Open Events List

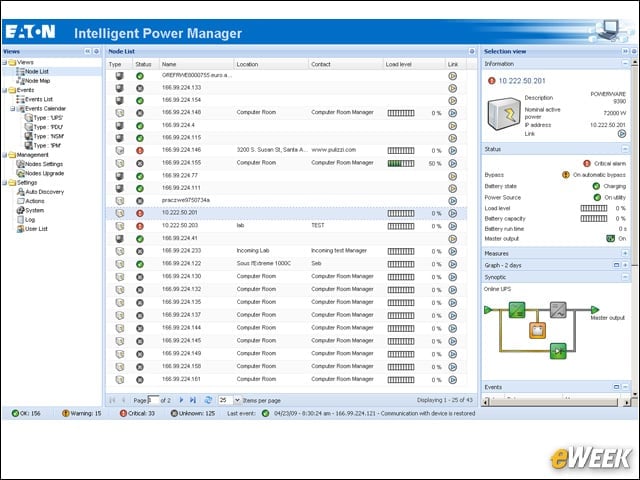coord(39,99)
